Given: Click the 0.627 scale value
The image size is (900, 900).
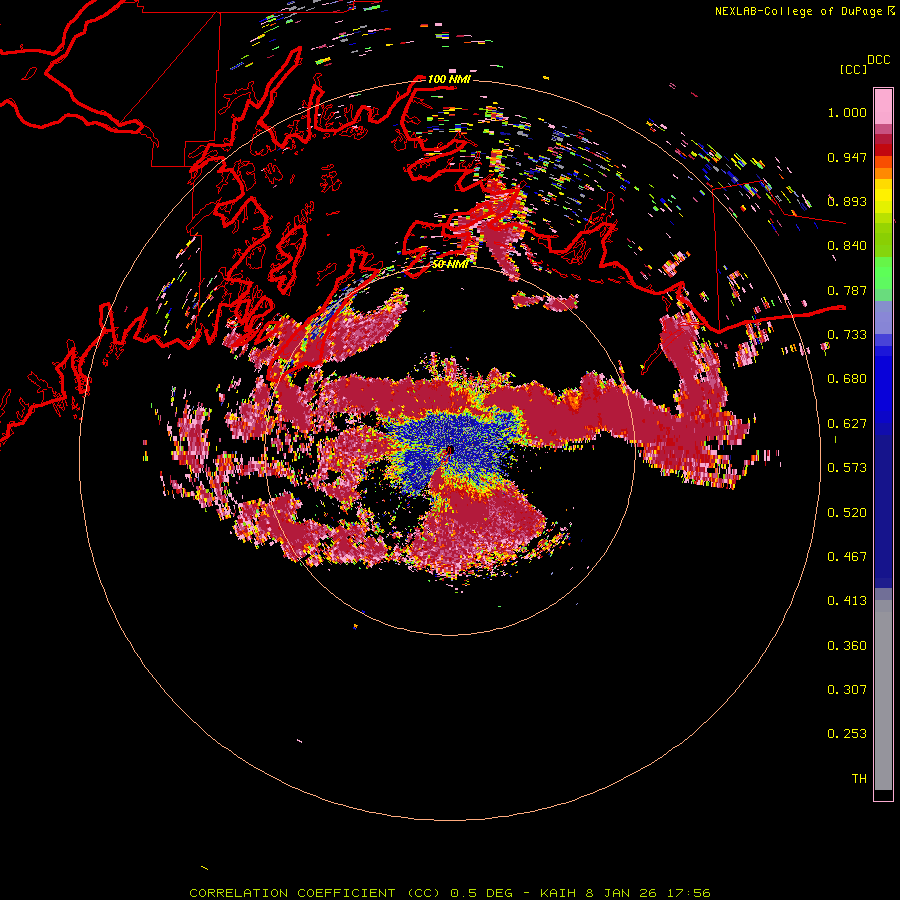Looking at the screenshot, I should 847,424.
